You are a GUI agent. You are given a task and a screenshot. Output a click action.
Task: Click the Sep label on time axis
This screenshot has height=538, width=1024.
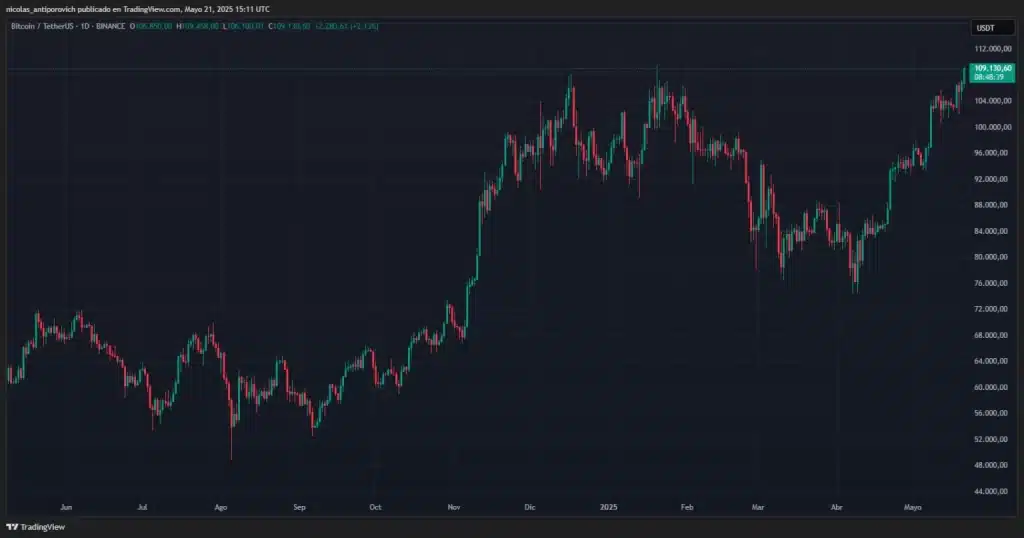299,507
